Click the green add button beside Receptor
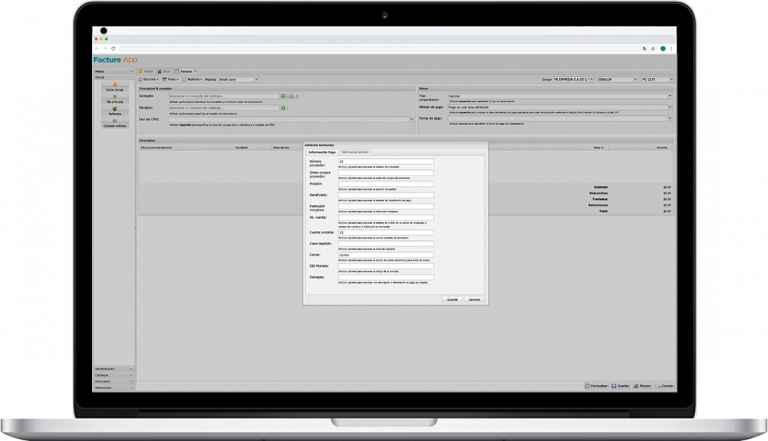 point(284,107)
